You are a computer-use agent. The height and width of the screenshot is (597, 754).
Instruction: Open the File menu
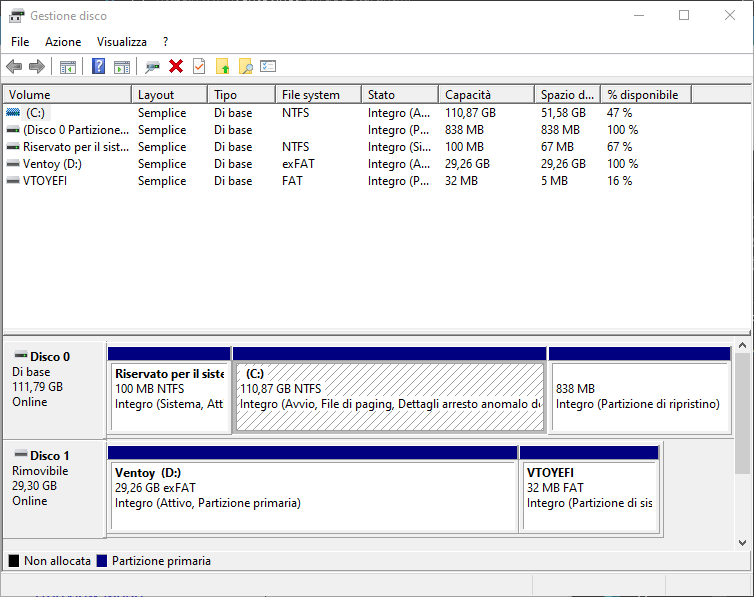click(x=20, y=42)
